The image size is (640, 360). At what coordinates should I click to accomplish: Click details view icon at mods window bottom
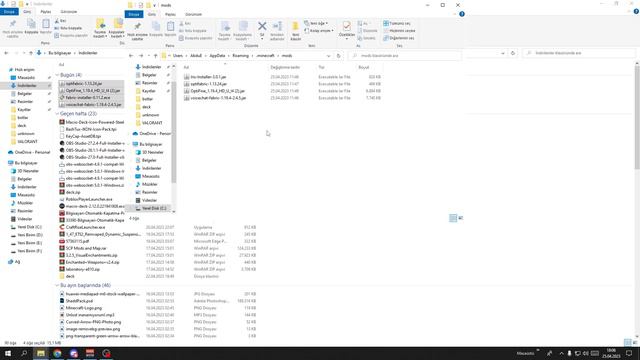coord(453,218)
